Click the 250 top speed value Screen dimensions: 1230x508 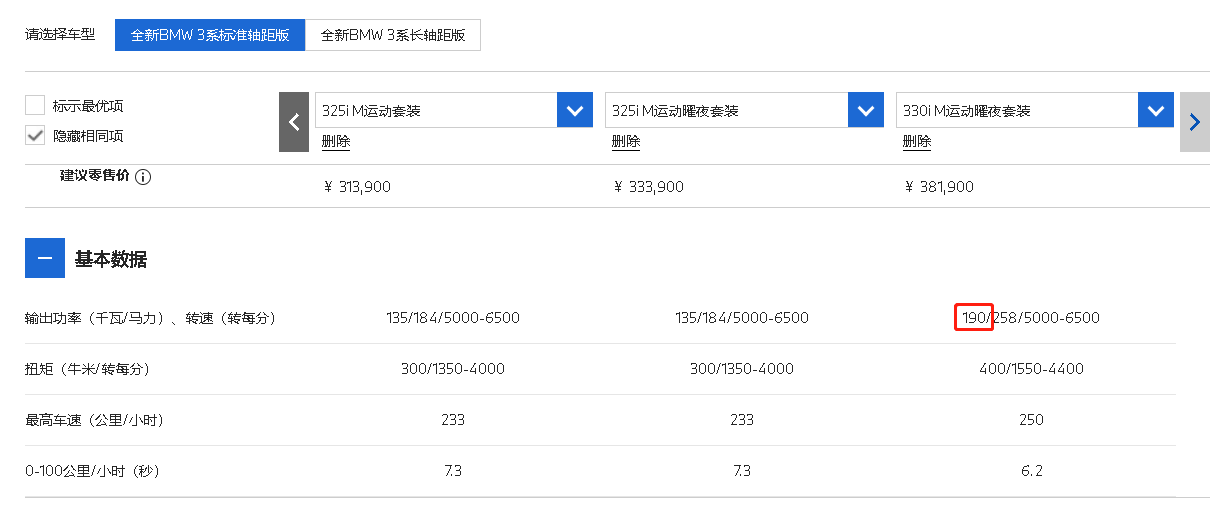[x=1031, y=420]
